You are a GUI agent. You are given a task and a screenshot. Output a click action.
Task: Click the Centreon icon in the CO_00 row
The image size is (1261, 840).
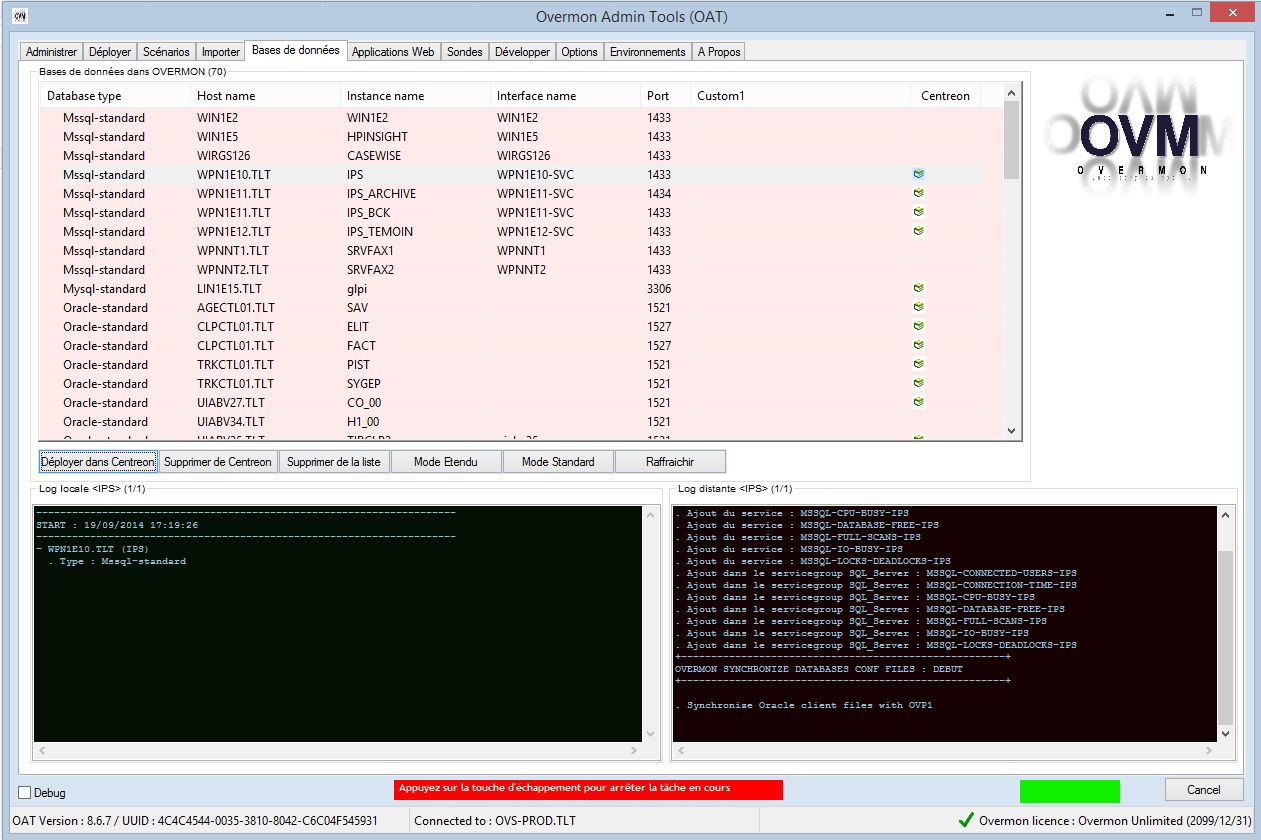[918, 402]
